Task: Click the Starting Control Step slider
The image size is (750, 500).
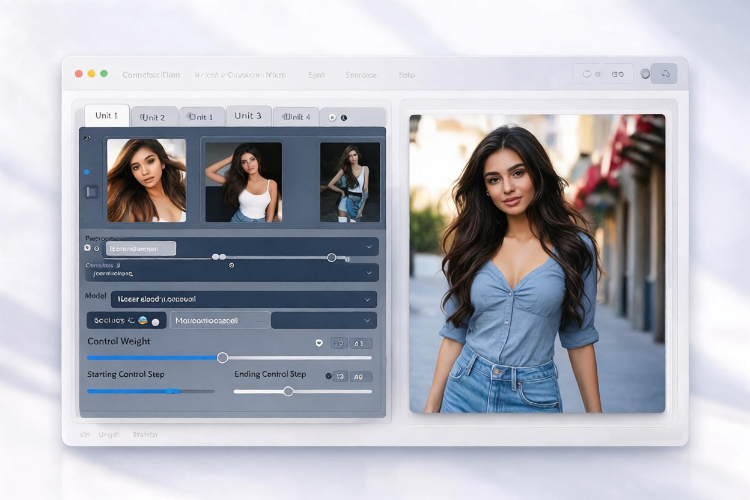Action: click(x=151, y=391)
